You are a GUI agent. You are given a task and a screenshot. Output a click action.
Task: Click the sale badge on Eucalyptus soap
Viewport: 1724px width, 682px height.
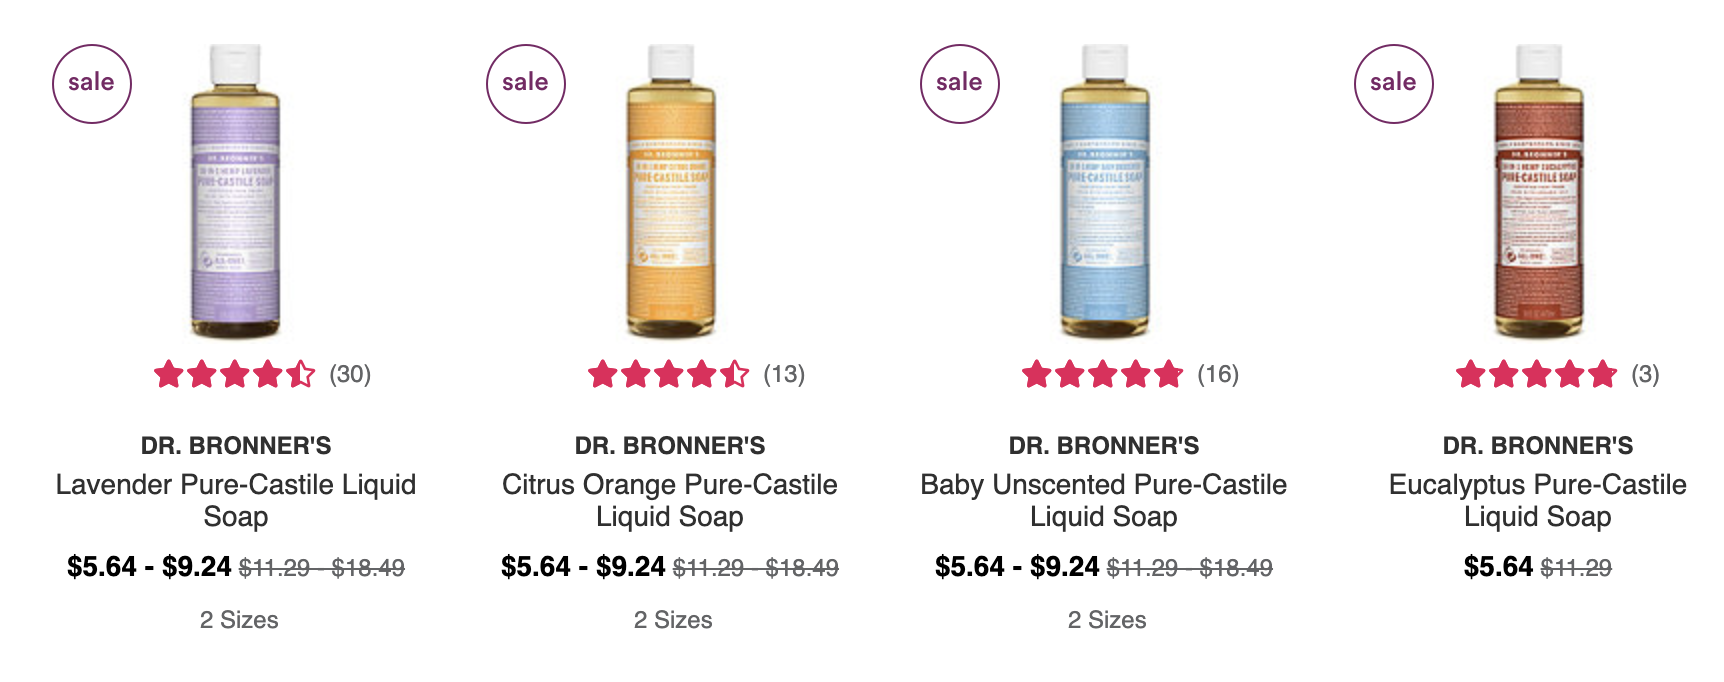click(1394, 84)
